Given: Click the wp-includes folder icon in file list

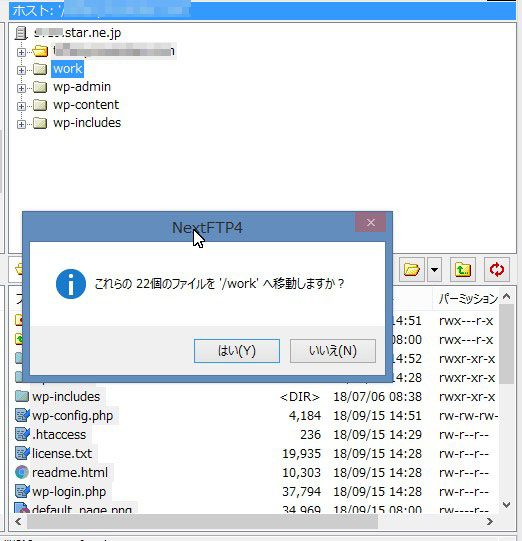Looking at the screenshot, I should coord(22,396).
